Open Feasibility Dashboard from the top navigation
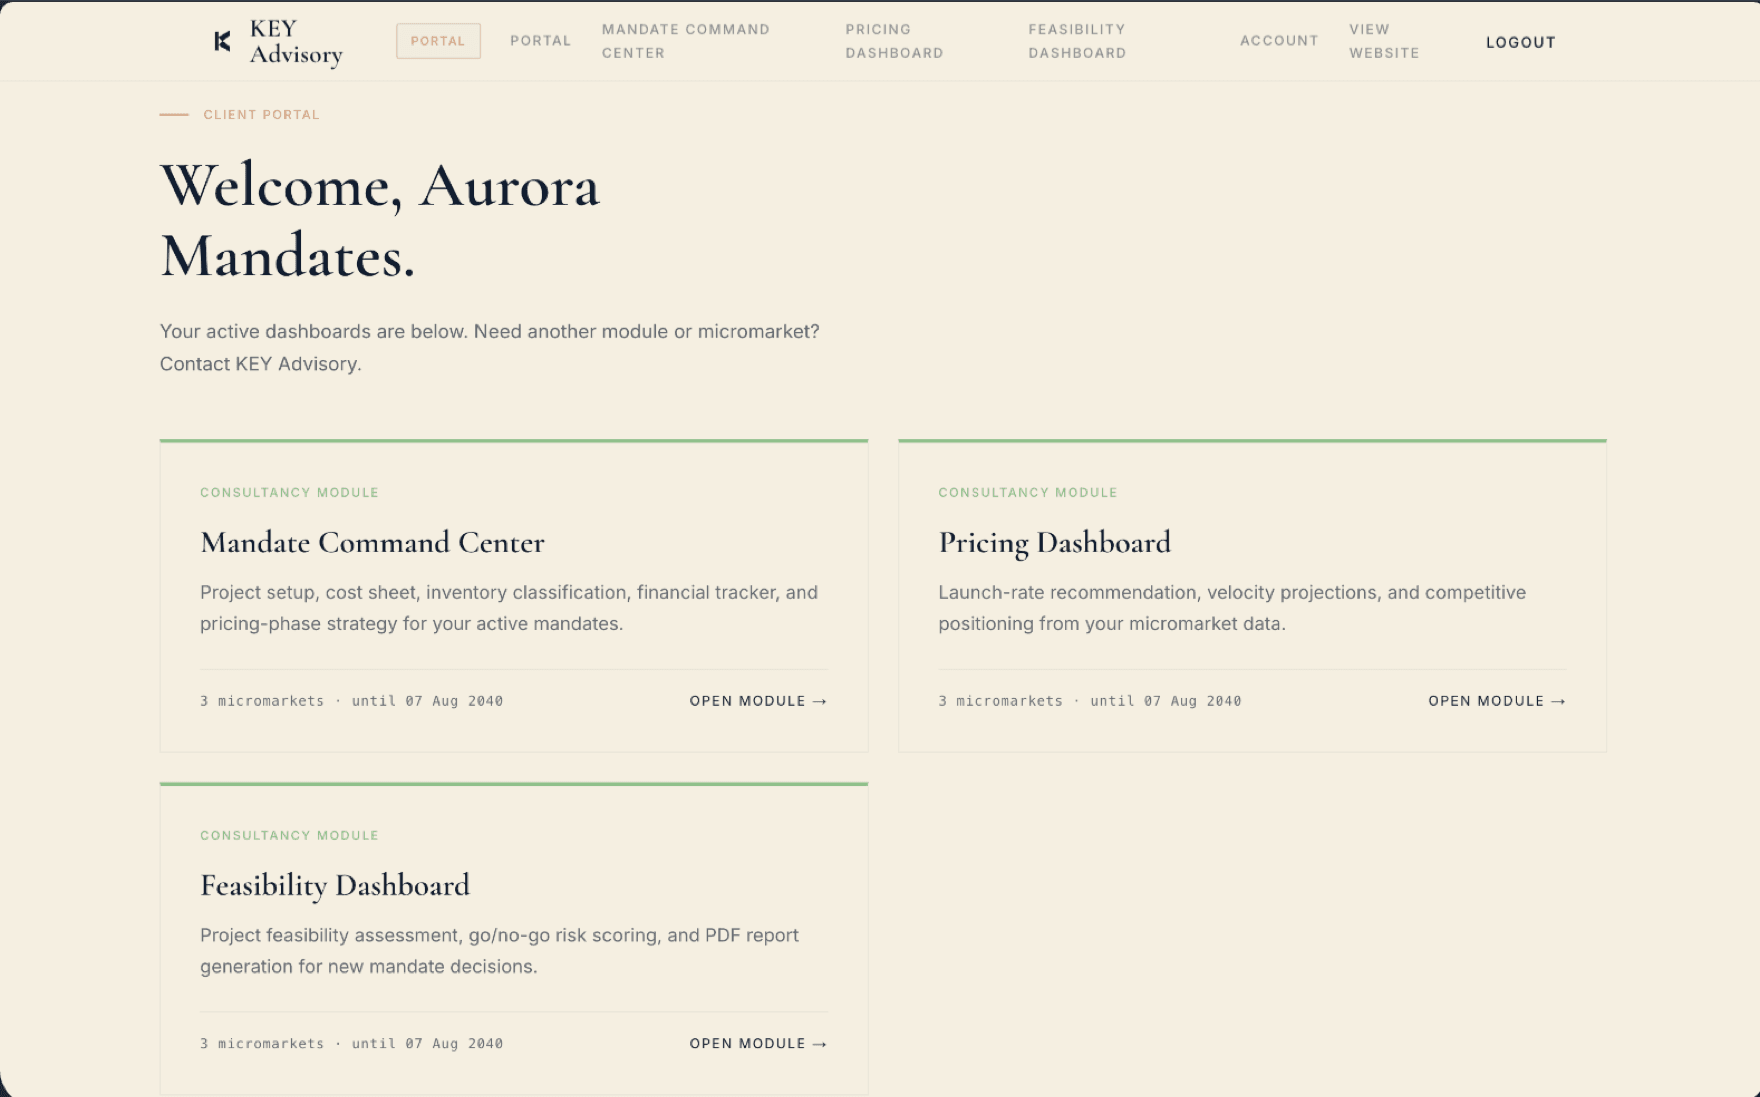The width and height of the screenshot is (1760, 1097). click(x=1077, y=41)
